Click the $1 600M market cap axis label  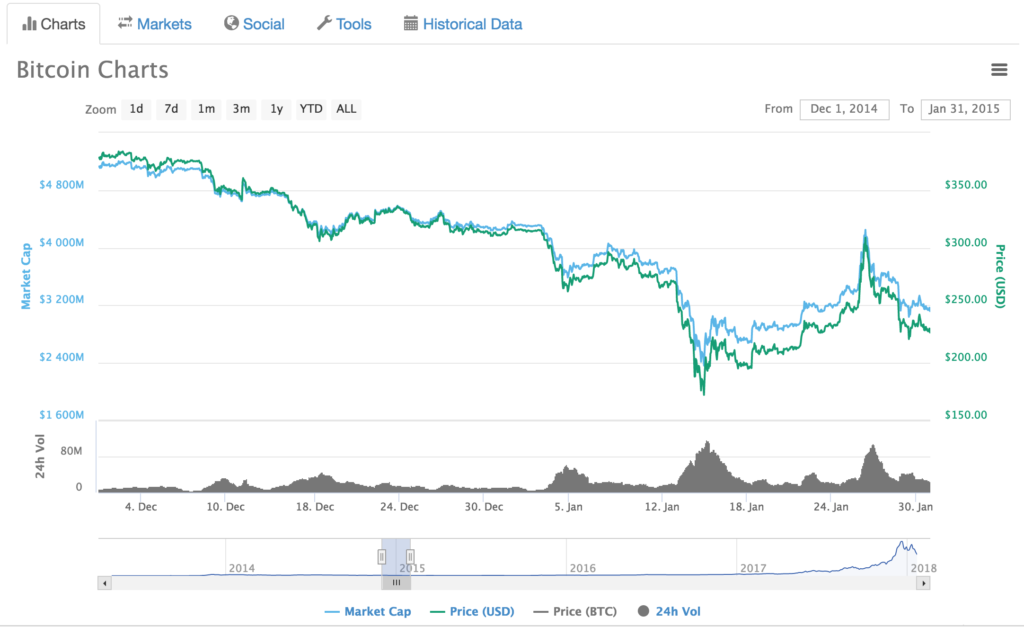[x=61, y=415]
